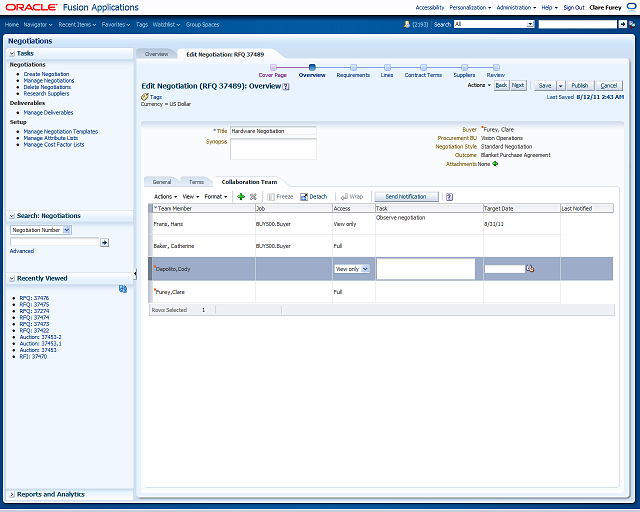
Task: Open the Personalization menu
Action: pyautogui.click(x=470, y=7)
